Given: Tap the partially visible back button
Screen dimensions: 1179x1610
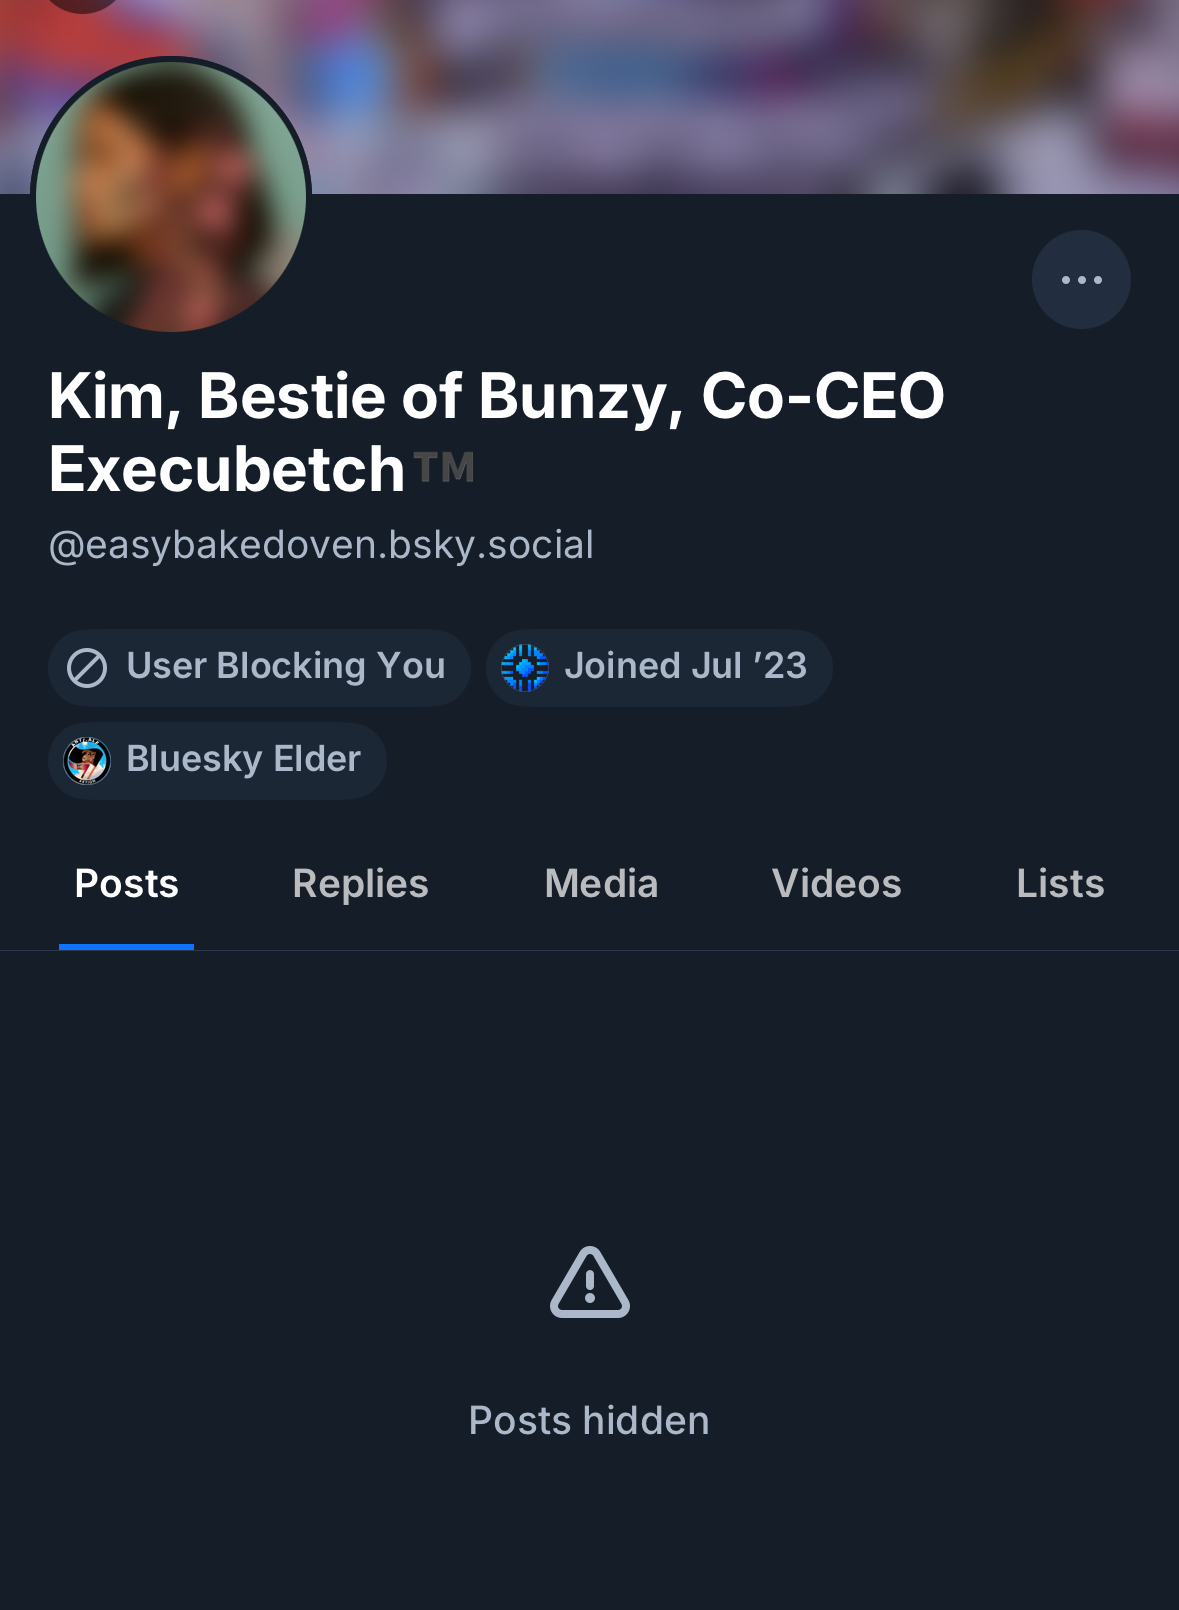Looking at the screenshot, I should point(84,4).
